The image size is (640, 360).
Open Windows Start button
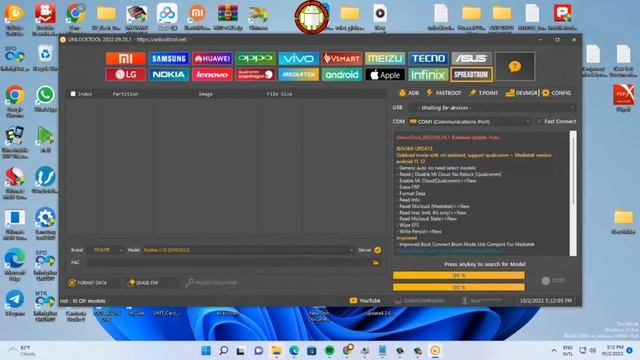[206, 350]
